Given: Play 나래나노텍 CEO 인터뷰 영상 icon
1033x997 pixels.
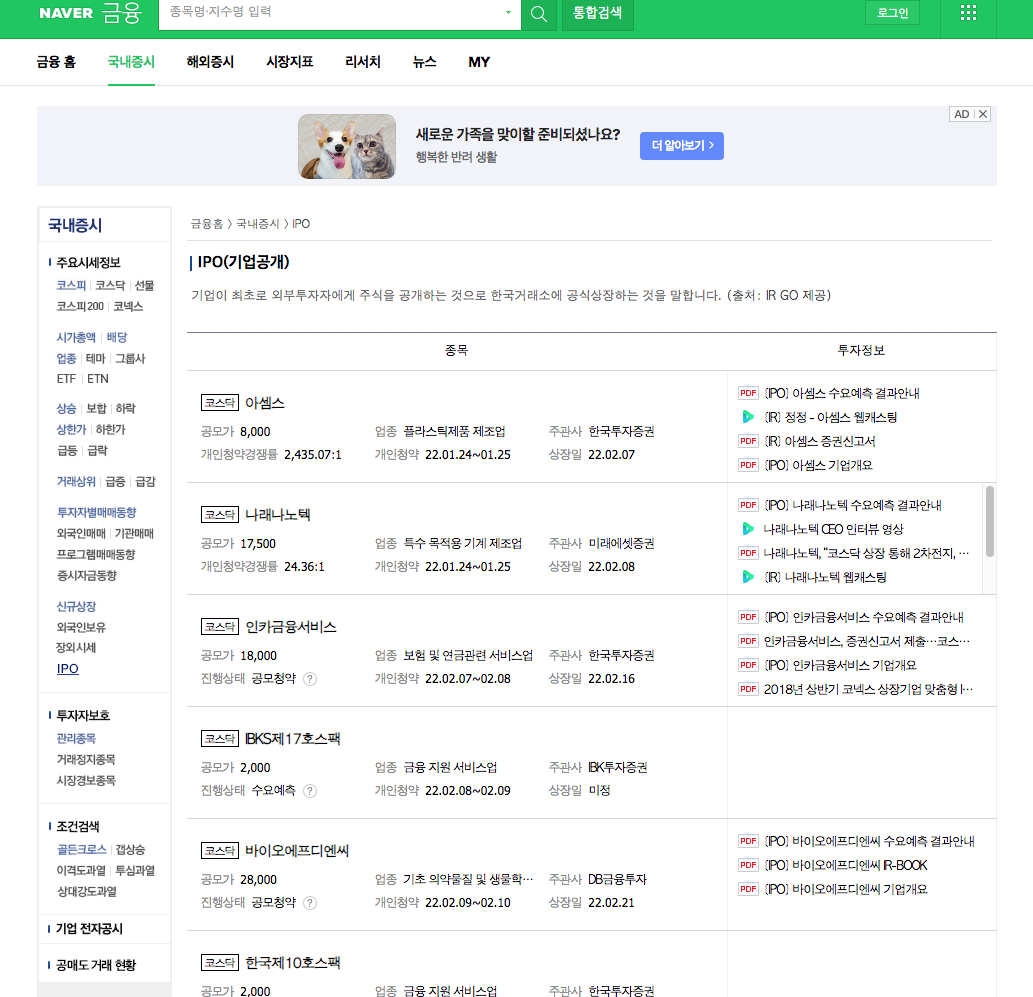Looking at the screenshot, I should coord(748,529).
